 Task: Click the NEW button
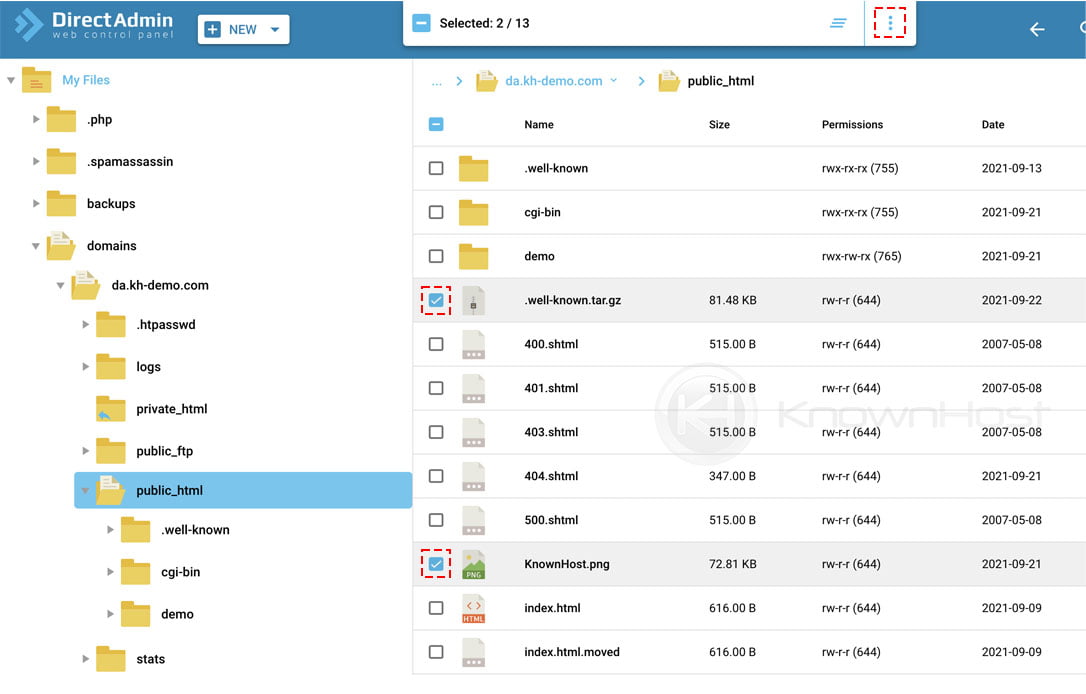240,29
